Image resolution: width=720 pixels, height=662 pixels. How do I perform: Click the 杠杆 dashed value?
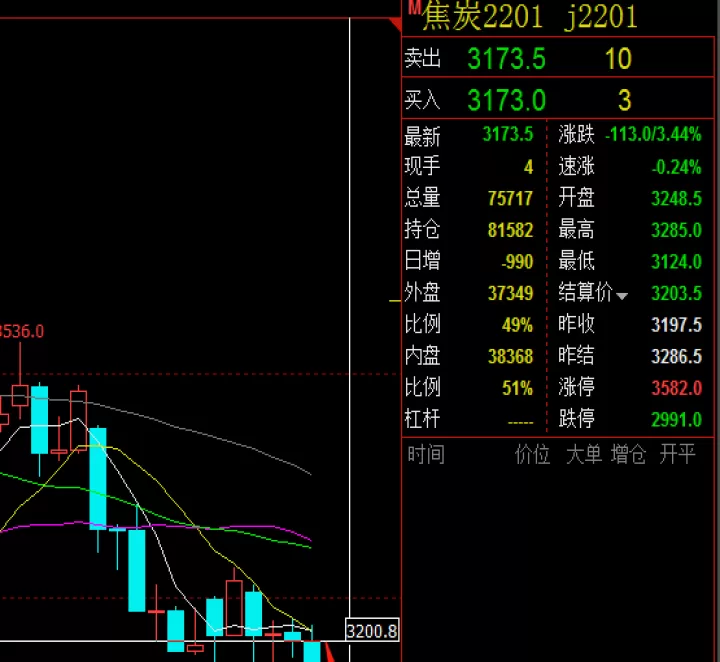pos(521,422)
